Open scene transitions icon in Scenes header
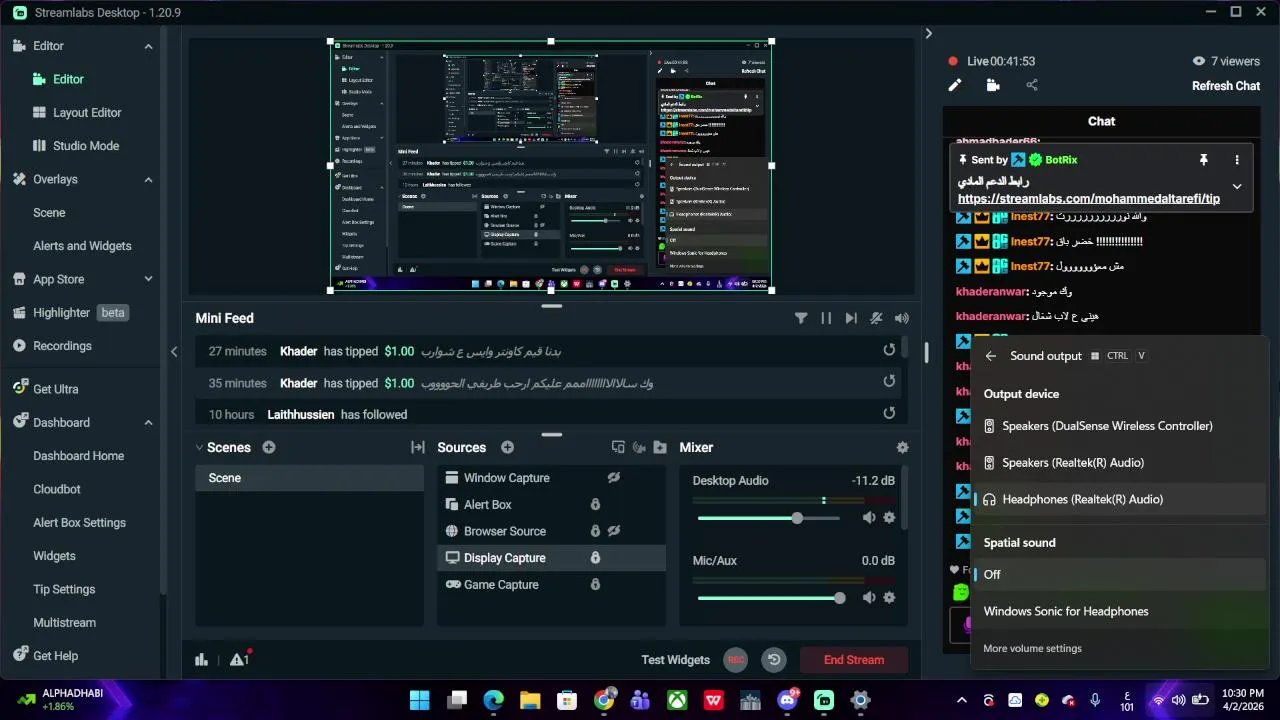 (x=418, y=448)
